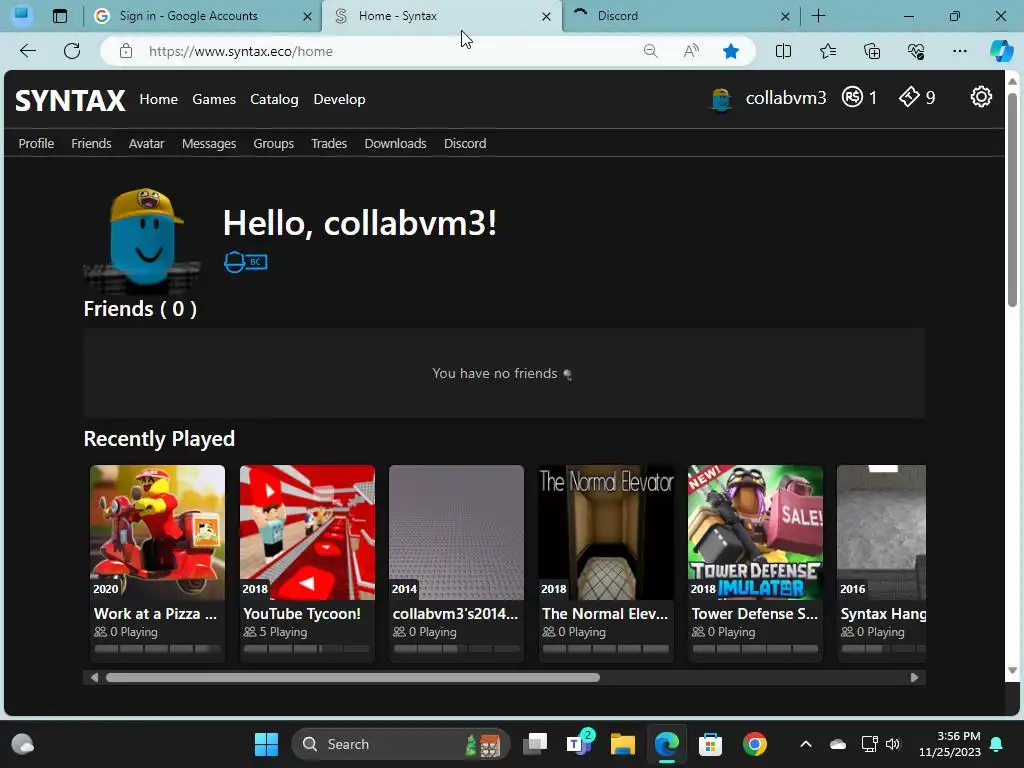Switch to the Discord browser tab
1024x768 pixels.
pos(672,16)
